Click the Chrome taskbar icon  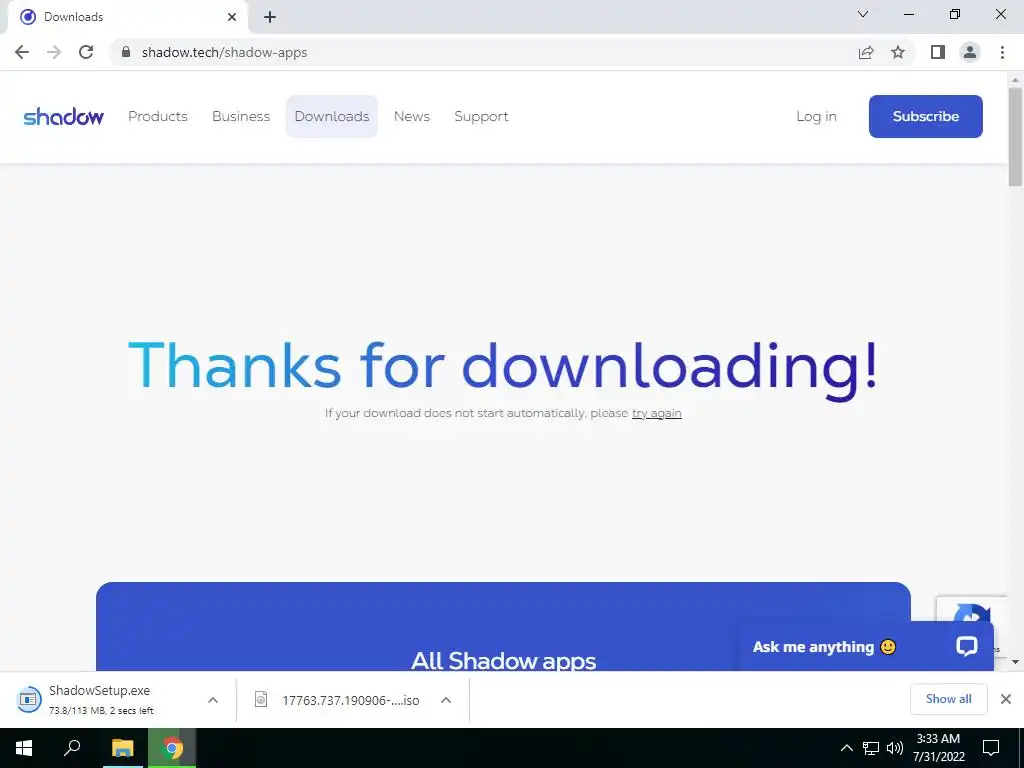pyautogui.click(x=172, y=748)
